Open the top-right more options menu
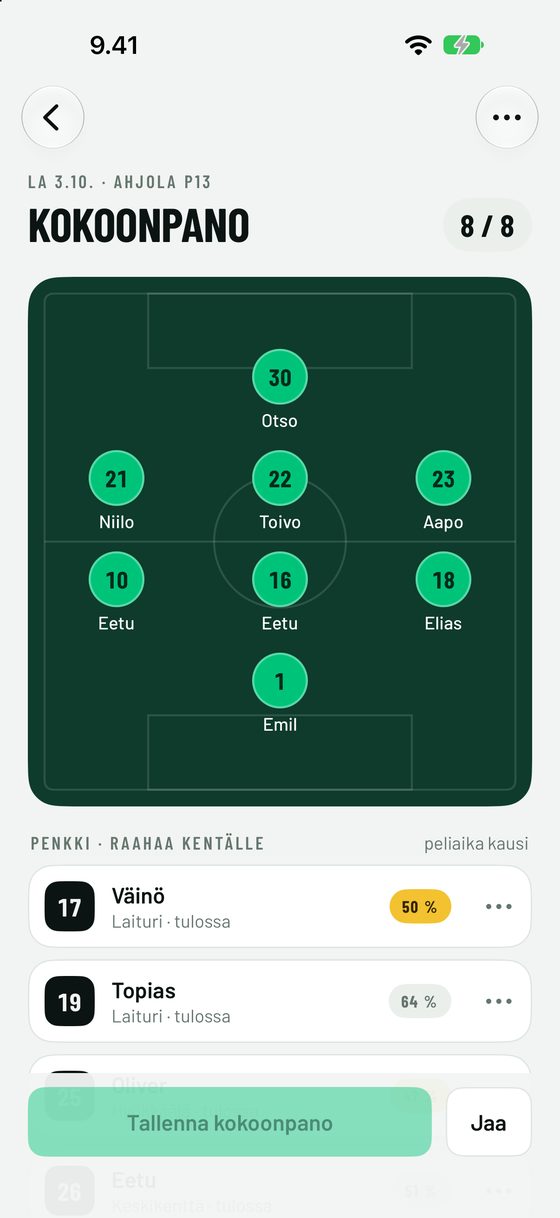This screenshot has width=560, height=1218. pyautogui.click(x=507, y=117)
